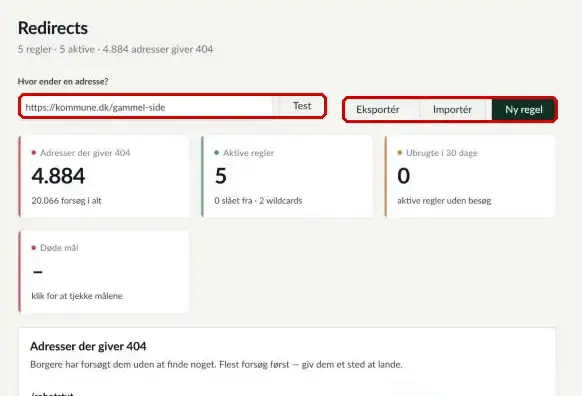Image resolution: width=582 pixels, height=396 pixels.
Task: Click the 'Adresser der giver 404' section heading
Action: click(88, 346)
